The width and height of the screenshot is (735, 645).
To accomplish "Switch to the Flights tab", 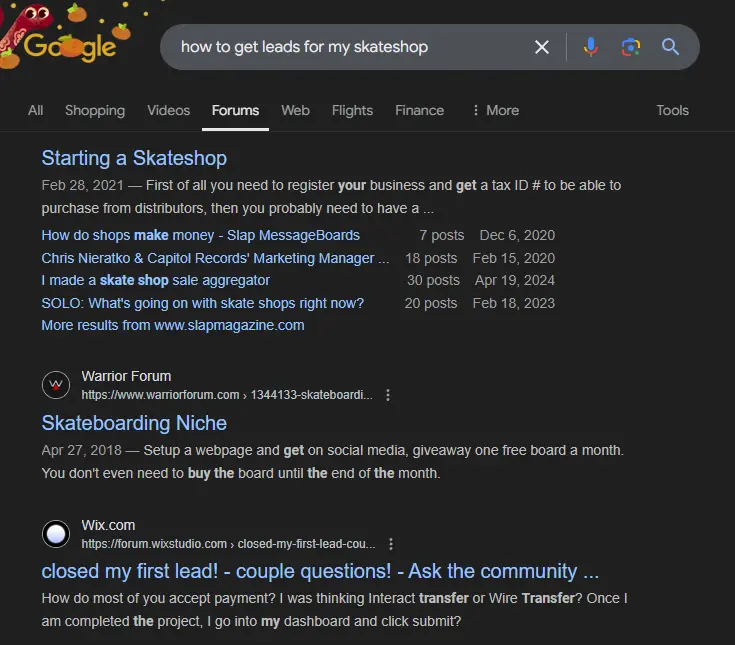I will tap(352, 110).
